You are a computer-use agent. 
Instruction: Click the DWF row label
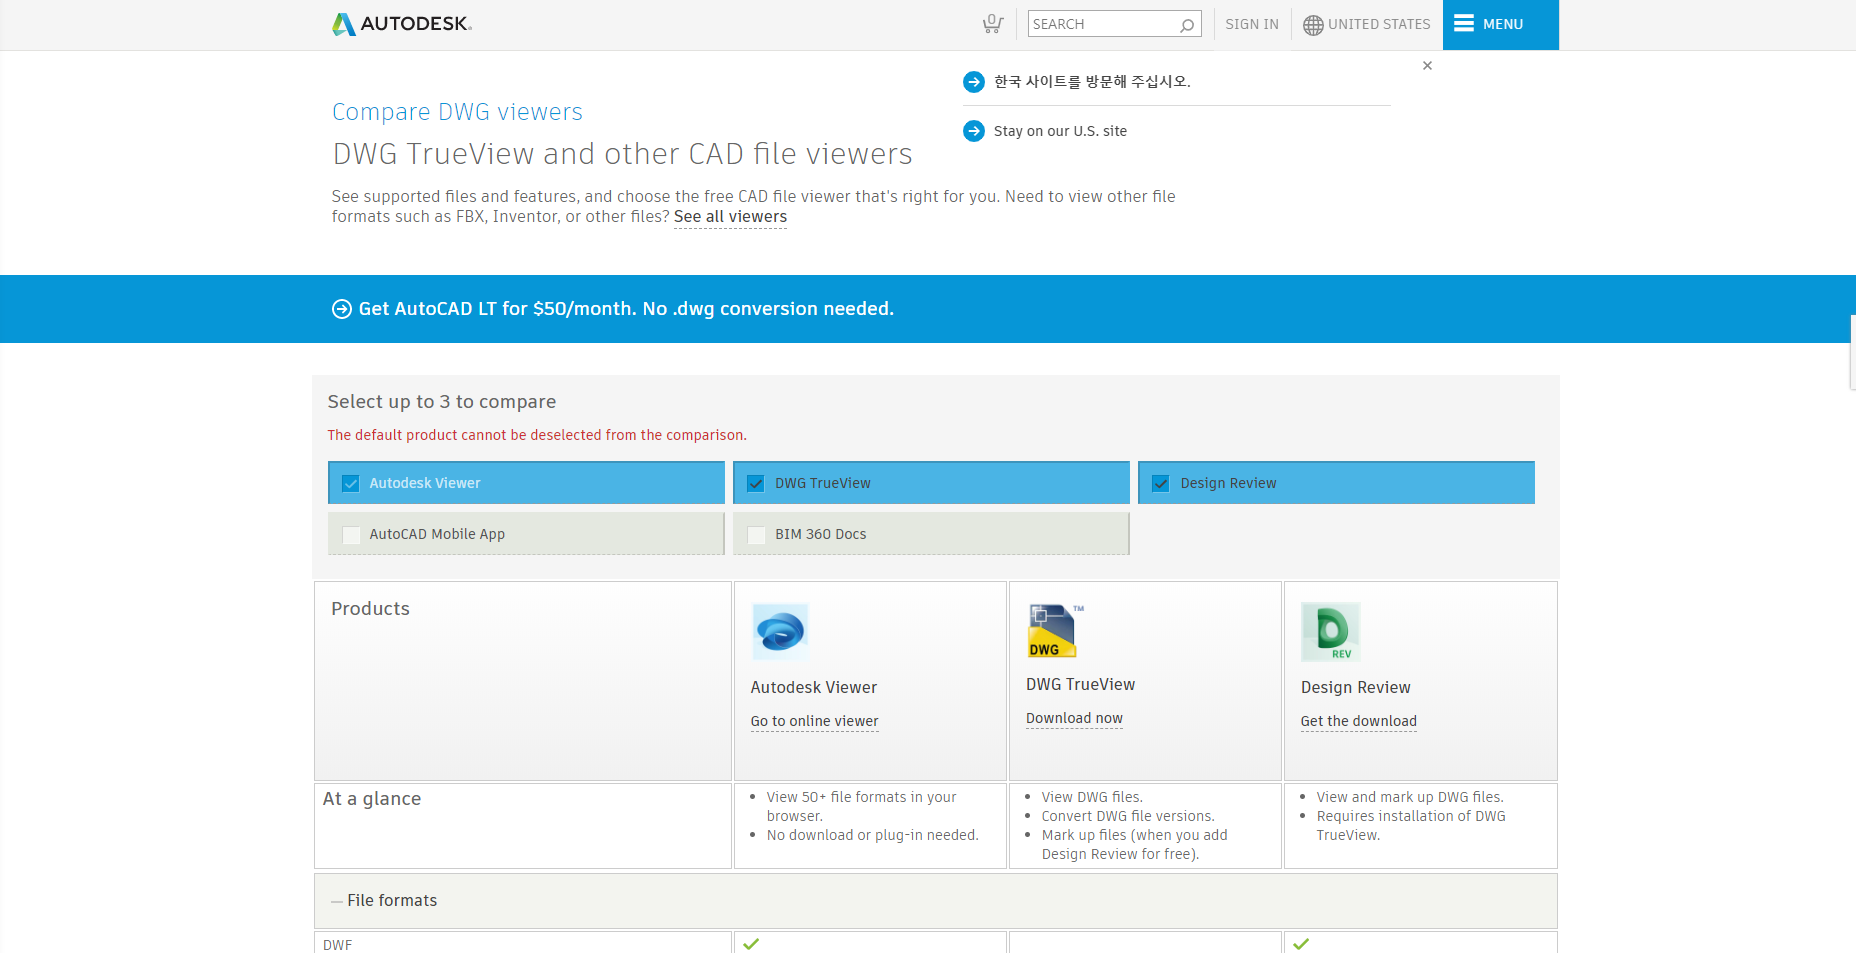click(x=337, y=944)
